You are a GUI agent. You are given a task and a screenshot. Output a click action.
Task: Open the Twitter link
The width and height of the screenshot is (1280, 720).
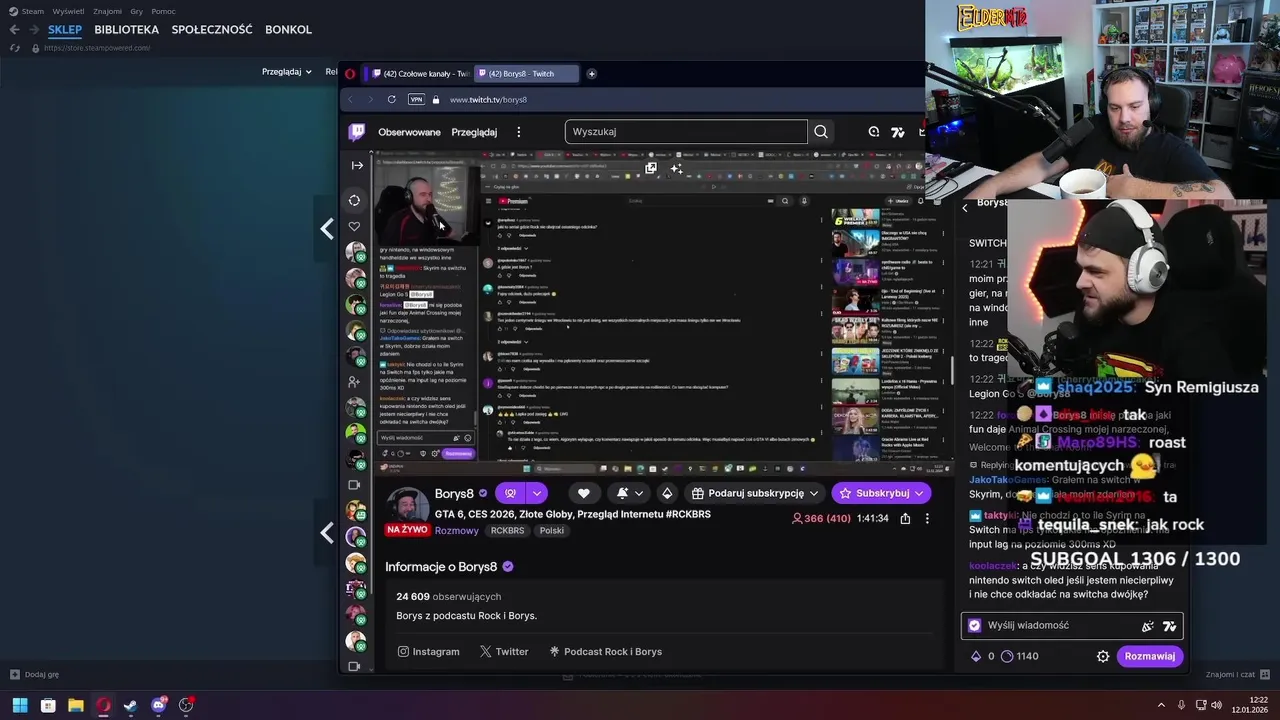click(x=504, y=651)
